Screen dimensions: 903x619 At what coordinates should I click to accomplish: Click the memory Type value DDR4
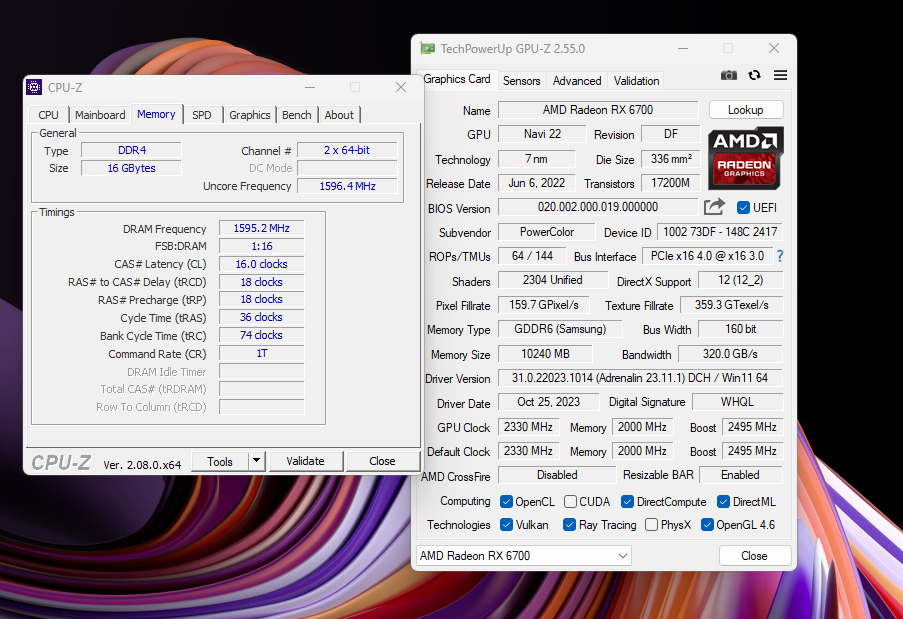(132, 150)
